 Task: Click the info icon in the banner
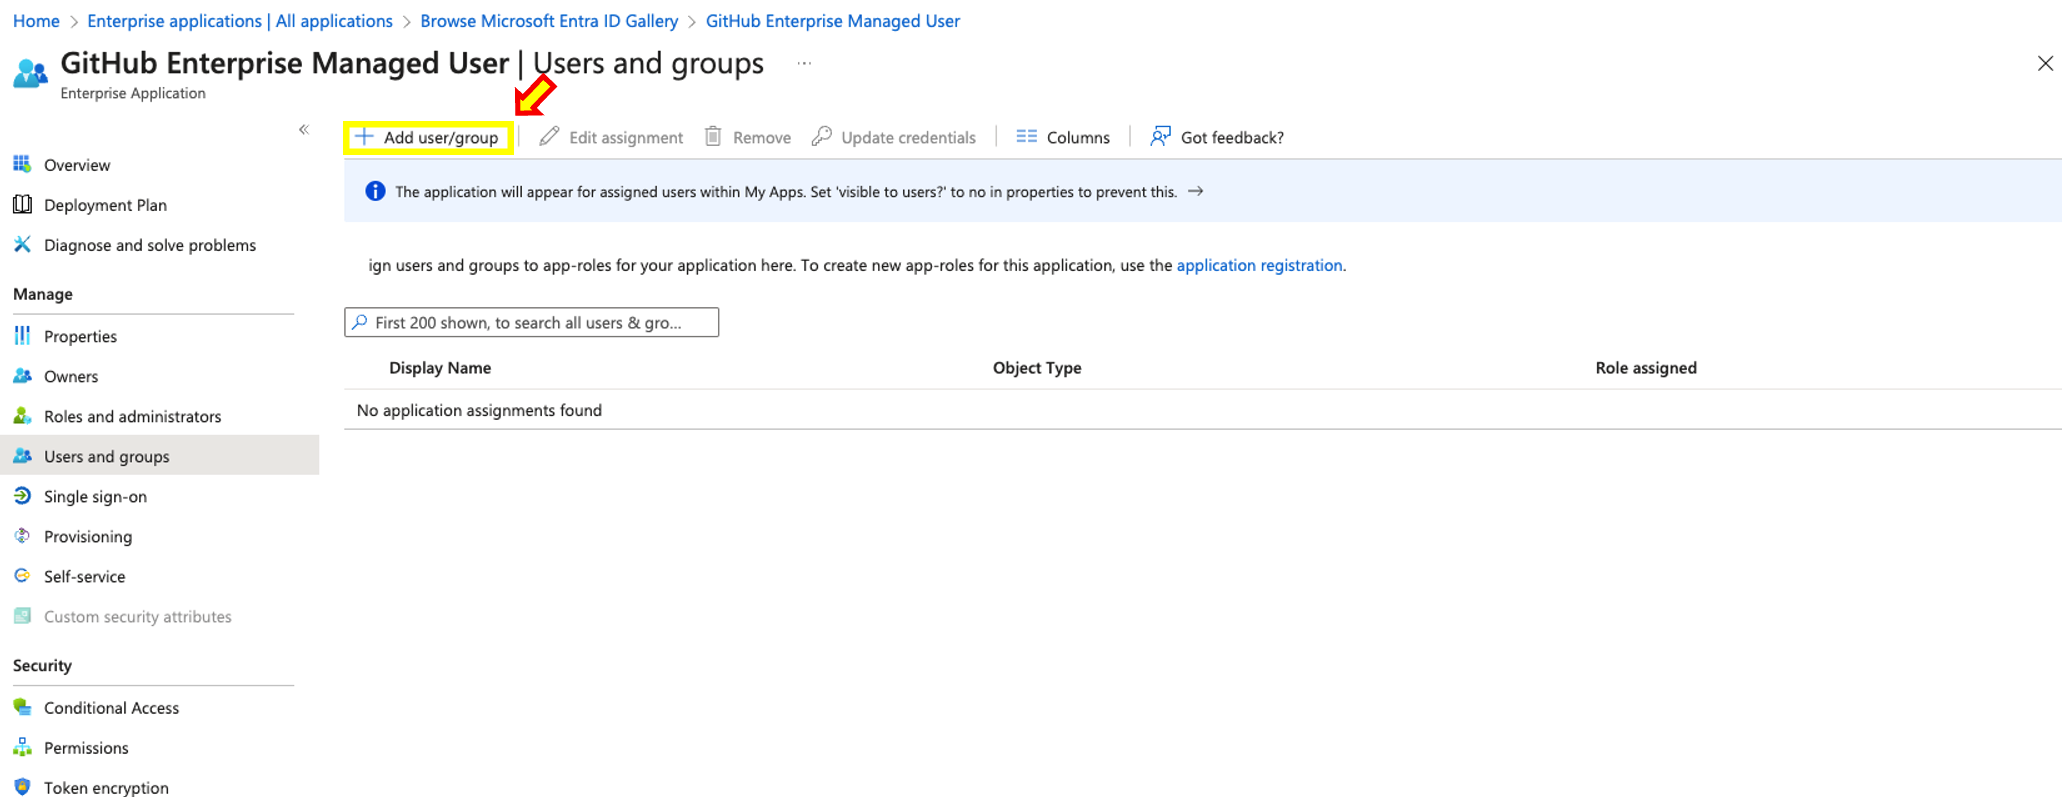pyautogui.click(x=375, y=191)
